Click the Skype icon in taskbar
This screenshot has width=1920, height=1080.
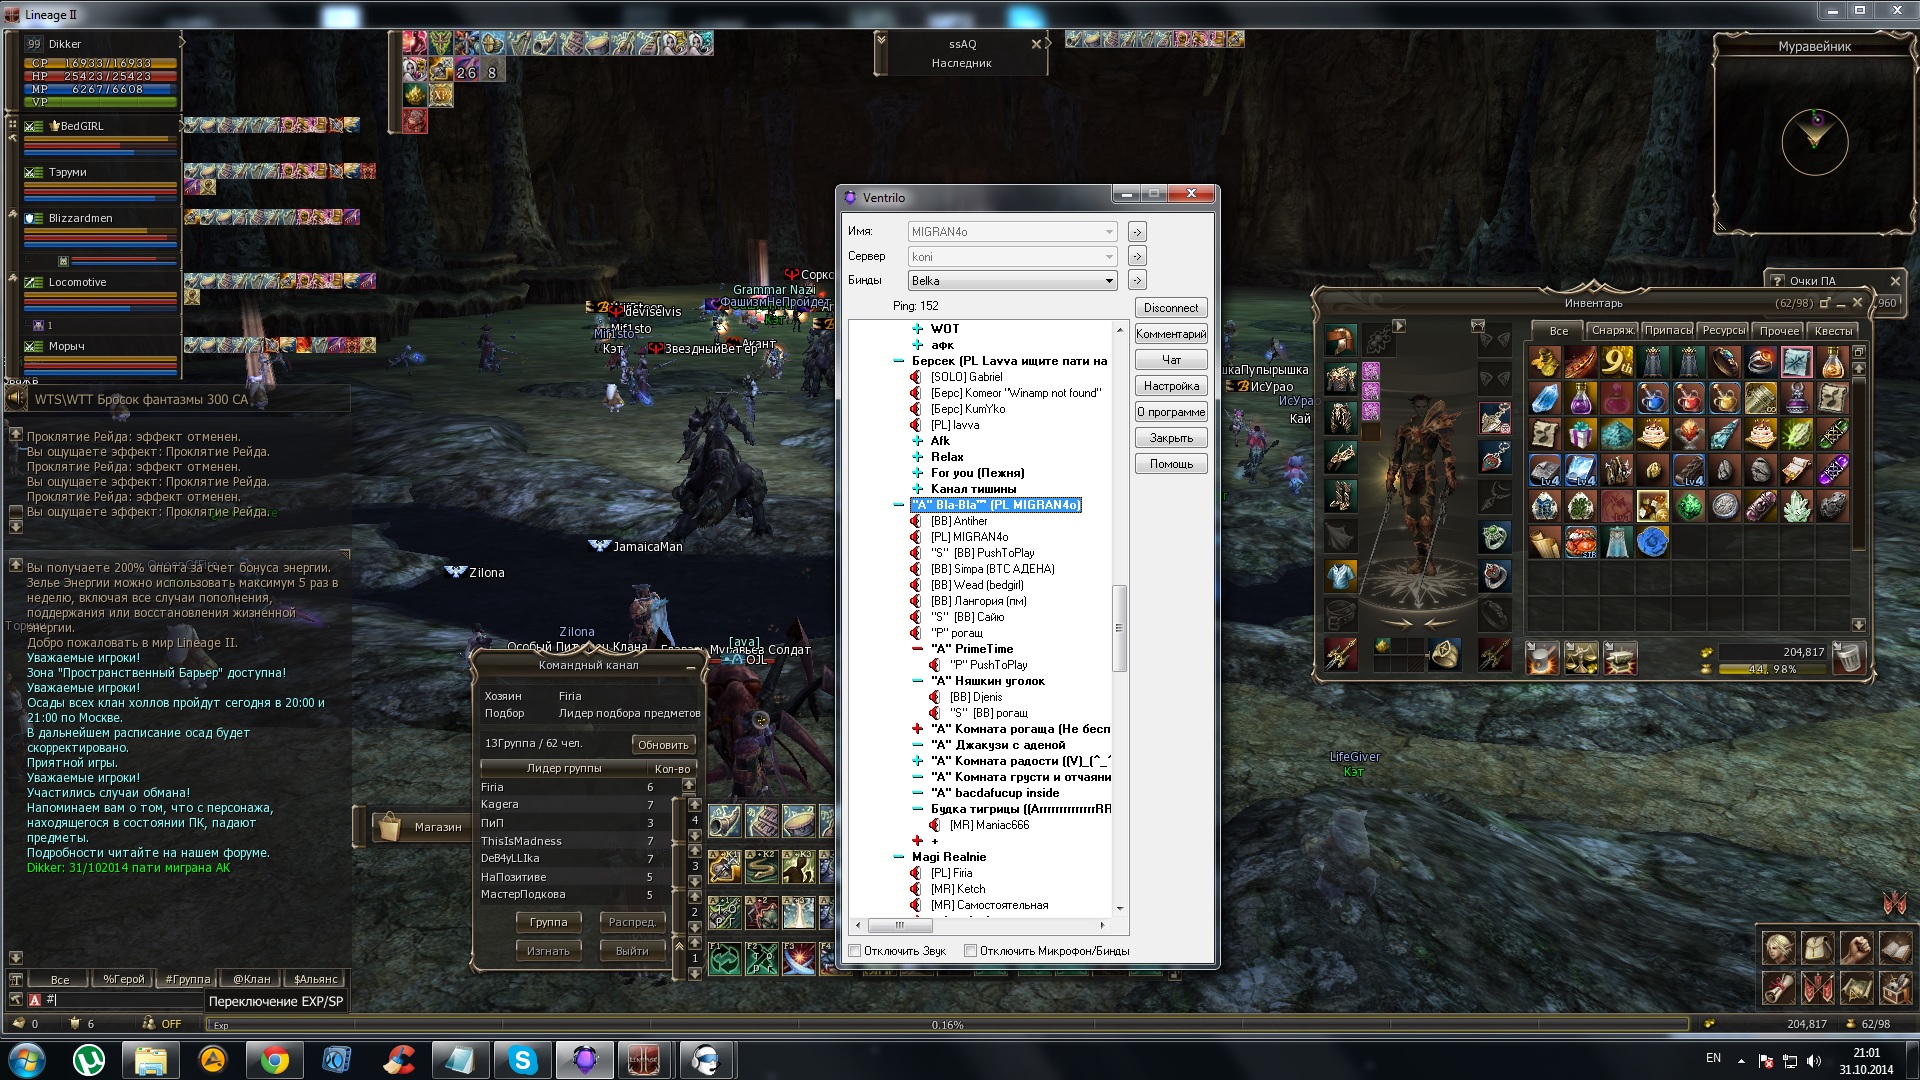click(x=523, y=1060)
